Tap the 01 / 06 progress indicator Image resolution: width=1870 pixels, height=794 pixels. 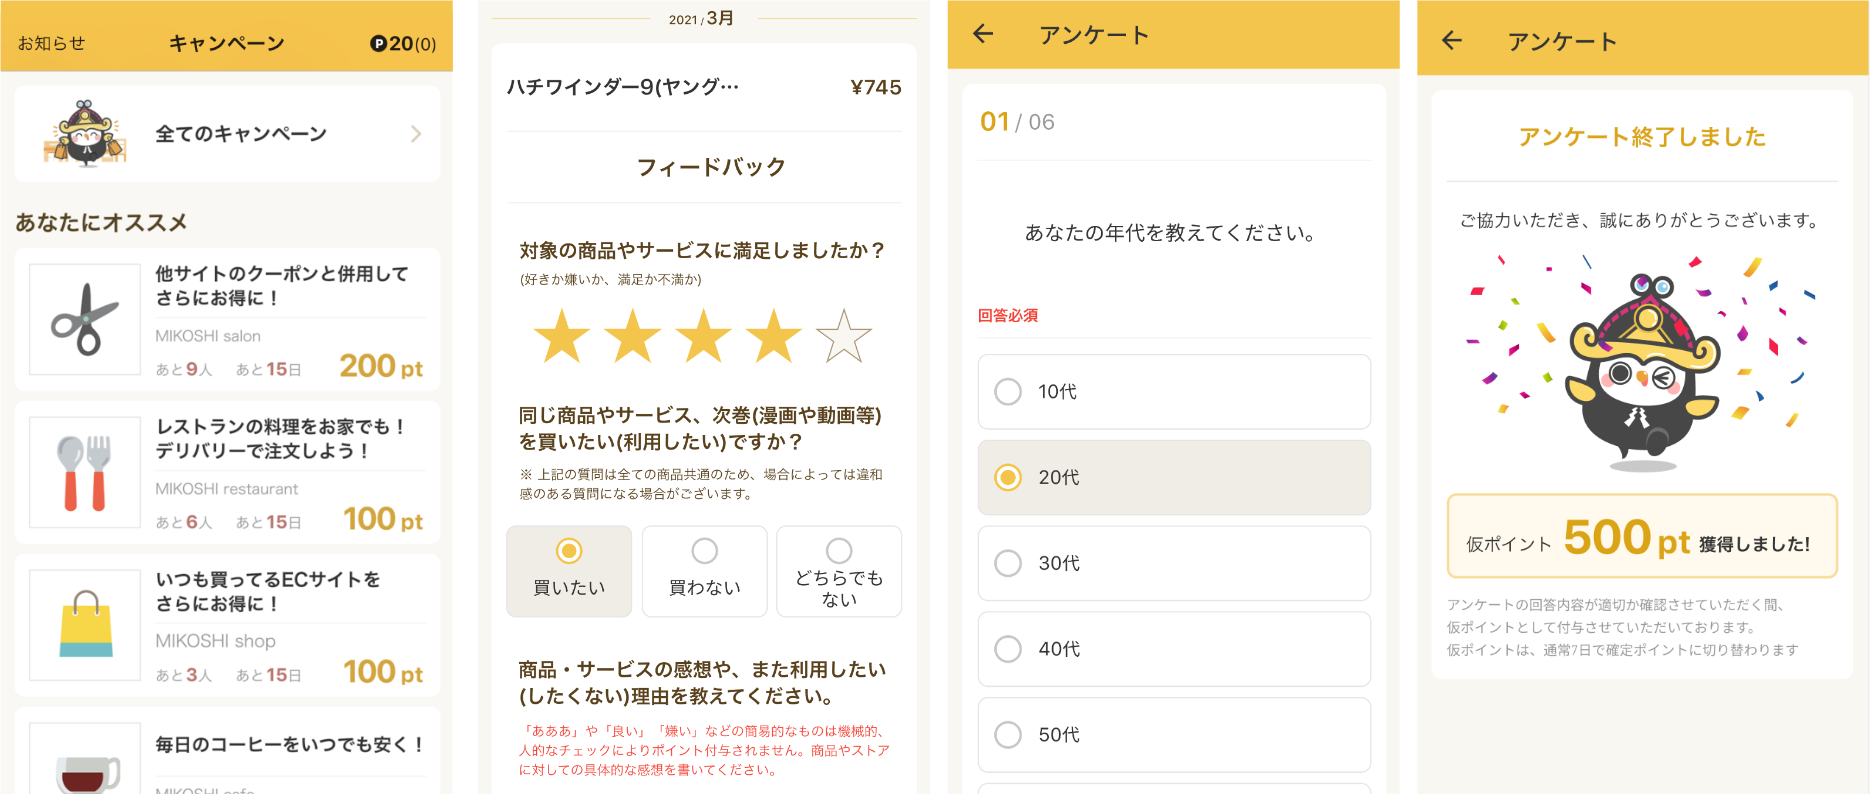pos(1017,122)
